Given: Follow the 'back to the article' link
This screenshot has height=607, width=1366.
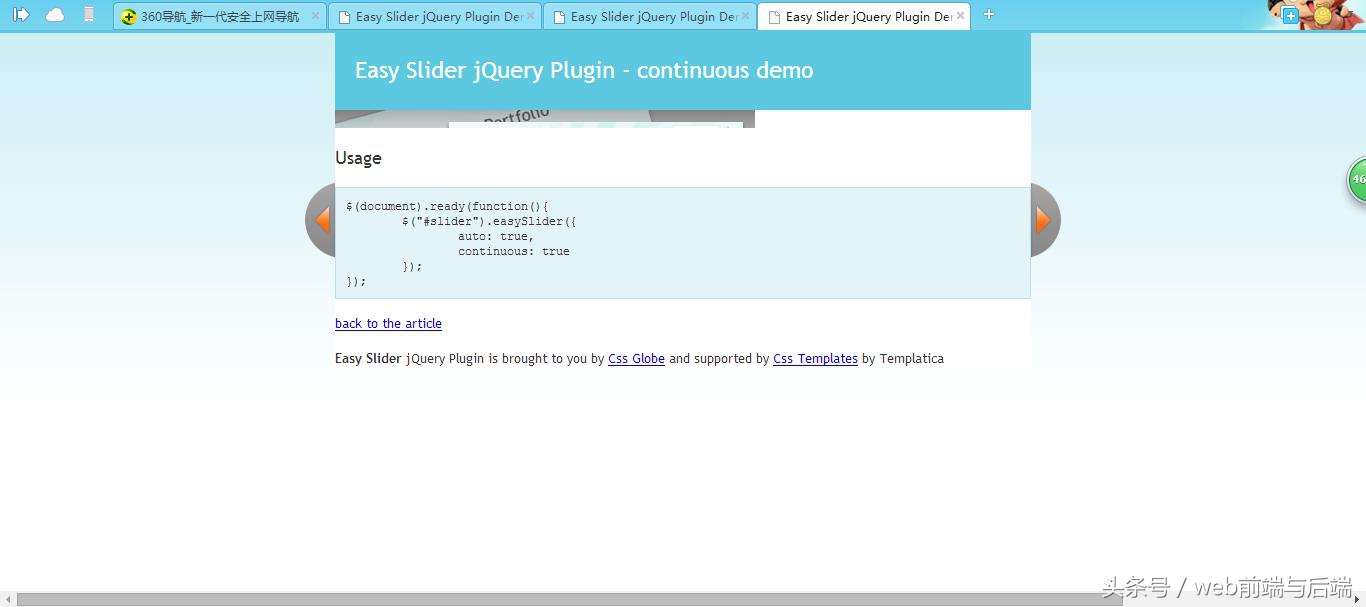Looking at the screenshot, I should coord(388,324).
